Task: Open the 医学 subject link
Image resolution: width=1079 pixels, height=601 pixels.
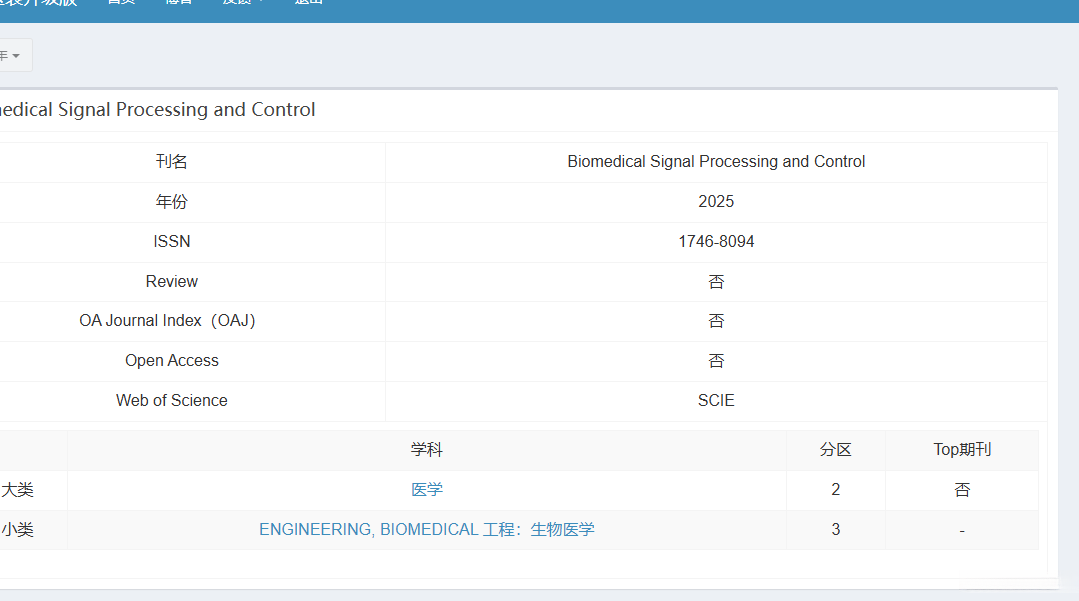Action: (x=427, y=490)
